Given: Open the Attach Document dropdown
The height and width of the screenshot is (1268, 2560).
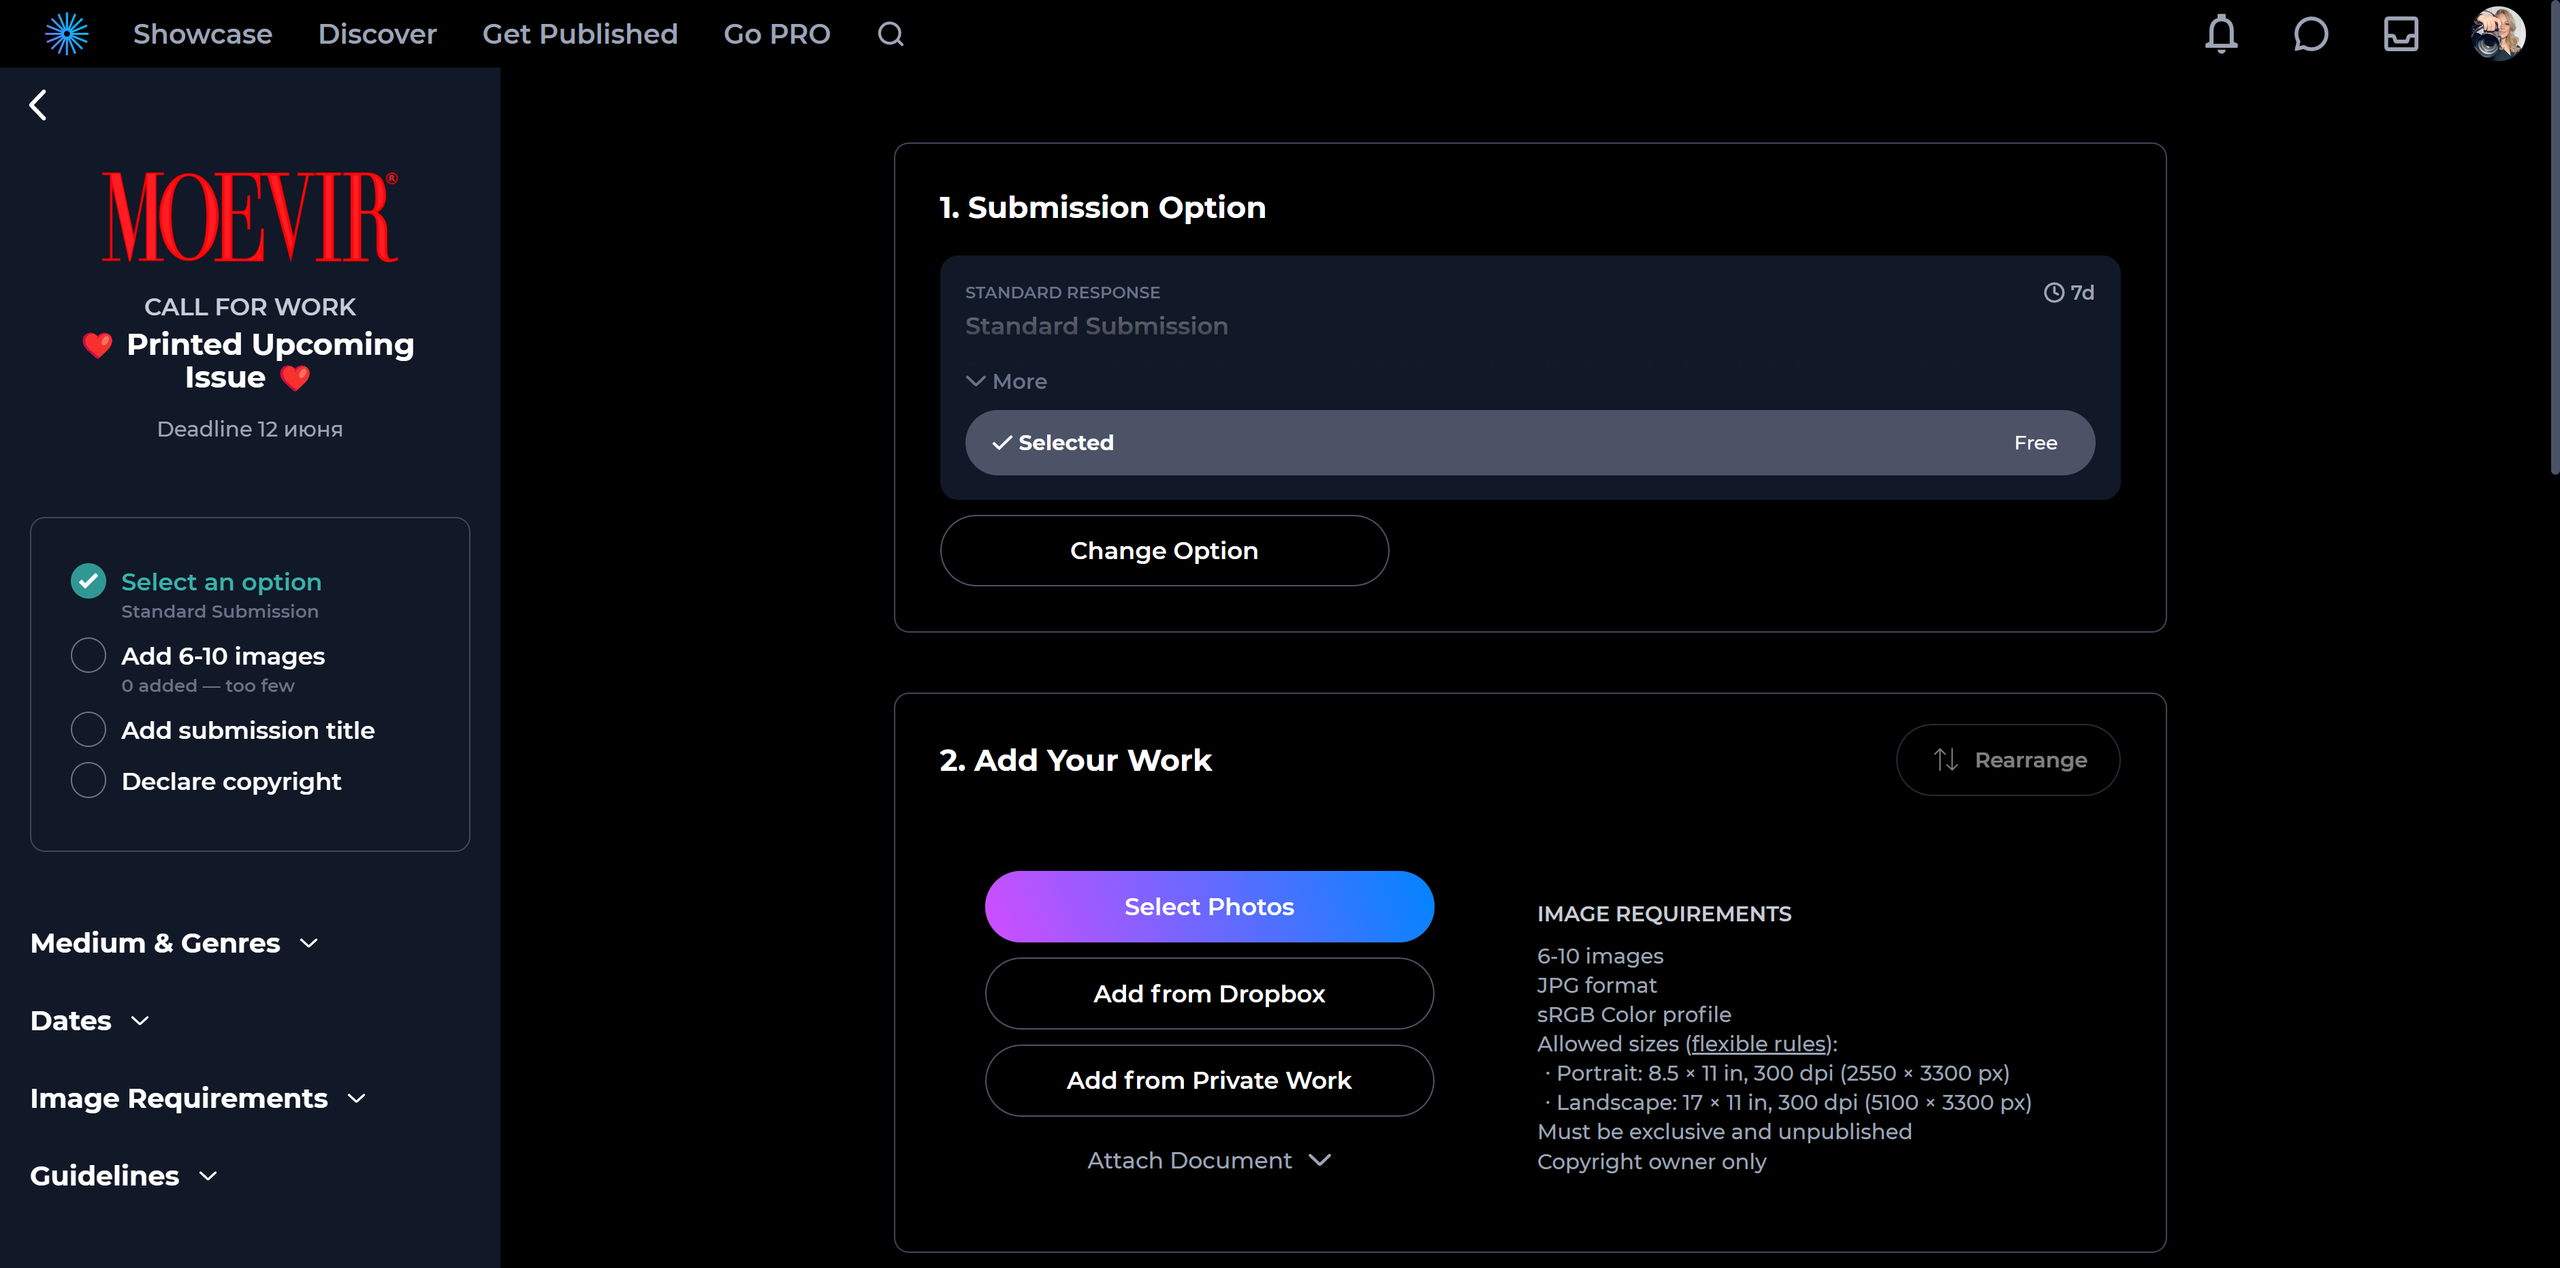Looking at the screenshot, I should (x=1208, y=1160).
